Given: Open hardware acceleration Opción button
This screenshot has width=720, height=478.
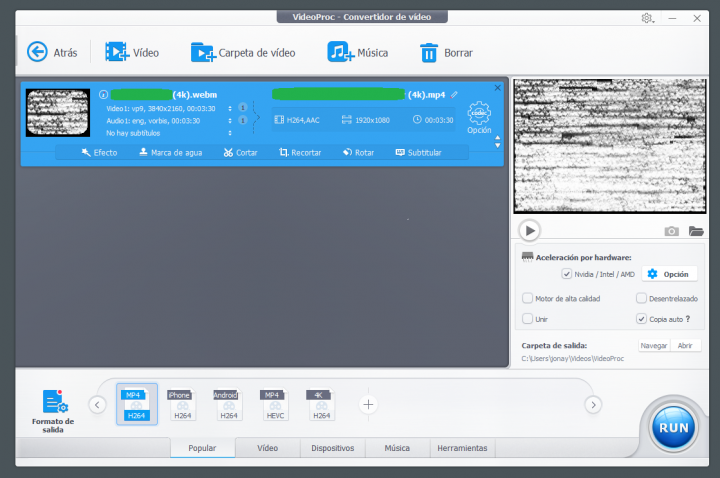Looking at the screenshot, I should click(669, 274).
